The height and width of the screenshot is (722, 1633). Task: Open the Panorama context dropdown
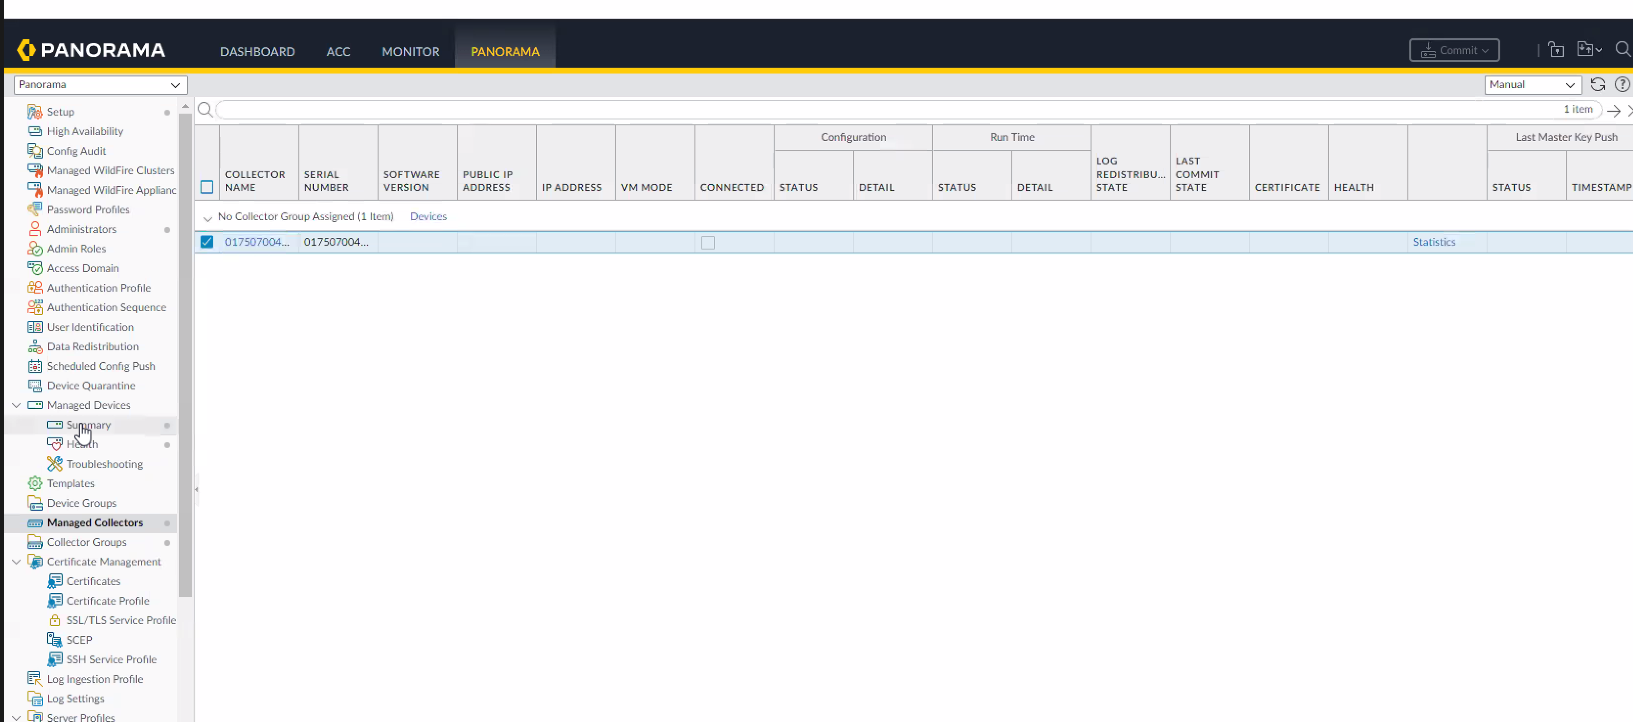(100, 85)
